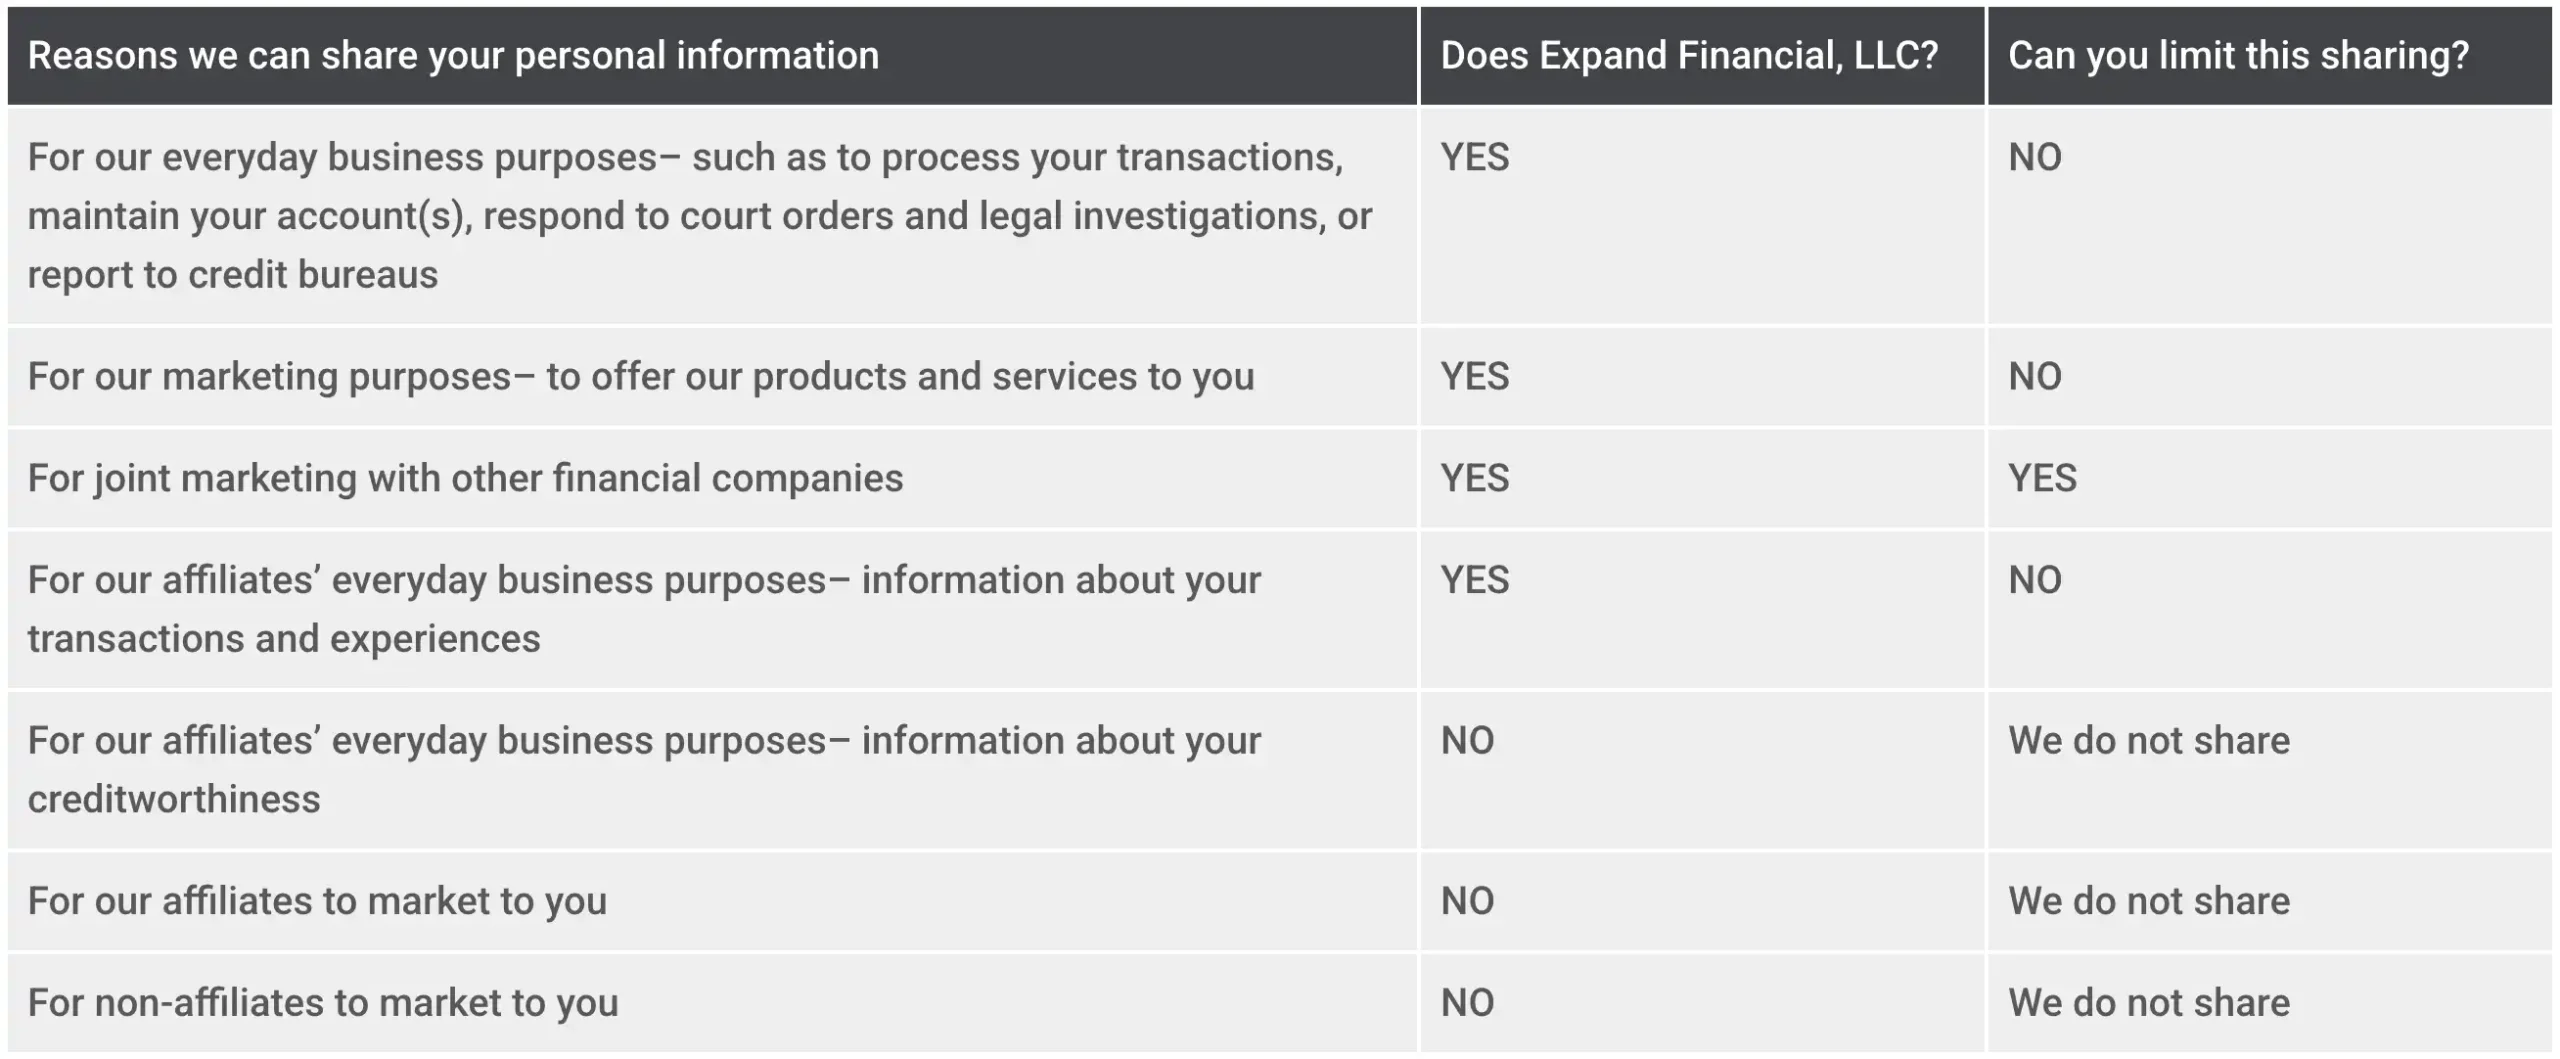Select the affiliates' creditworthiness row text
Viewport: 2560px width, 1059px height.
[644, 770]
